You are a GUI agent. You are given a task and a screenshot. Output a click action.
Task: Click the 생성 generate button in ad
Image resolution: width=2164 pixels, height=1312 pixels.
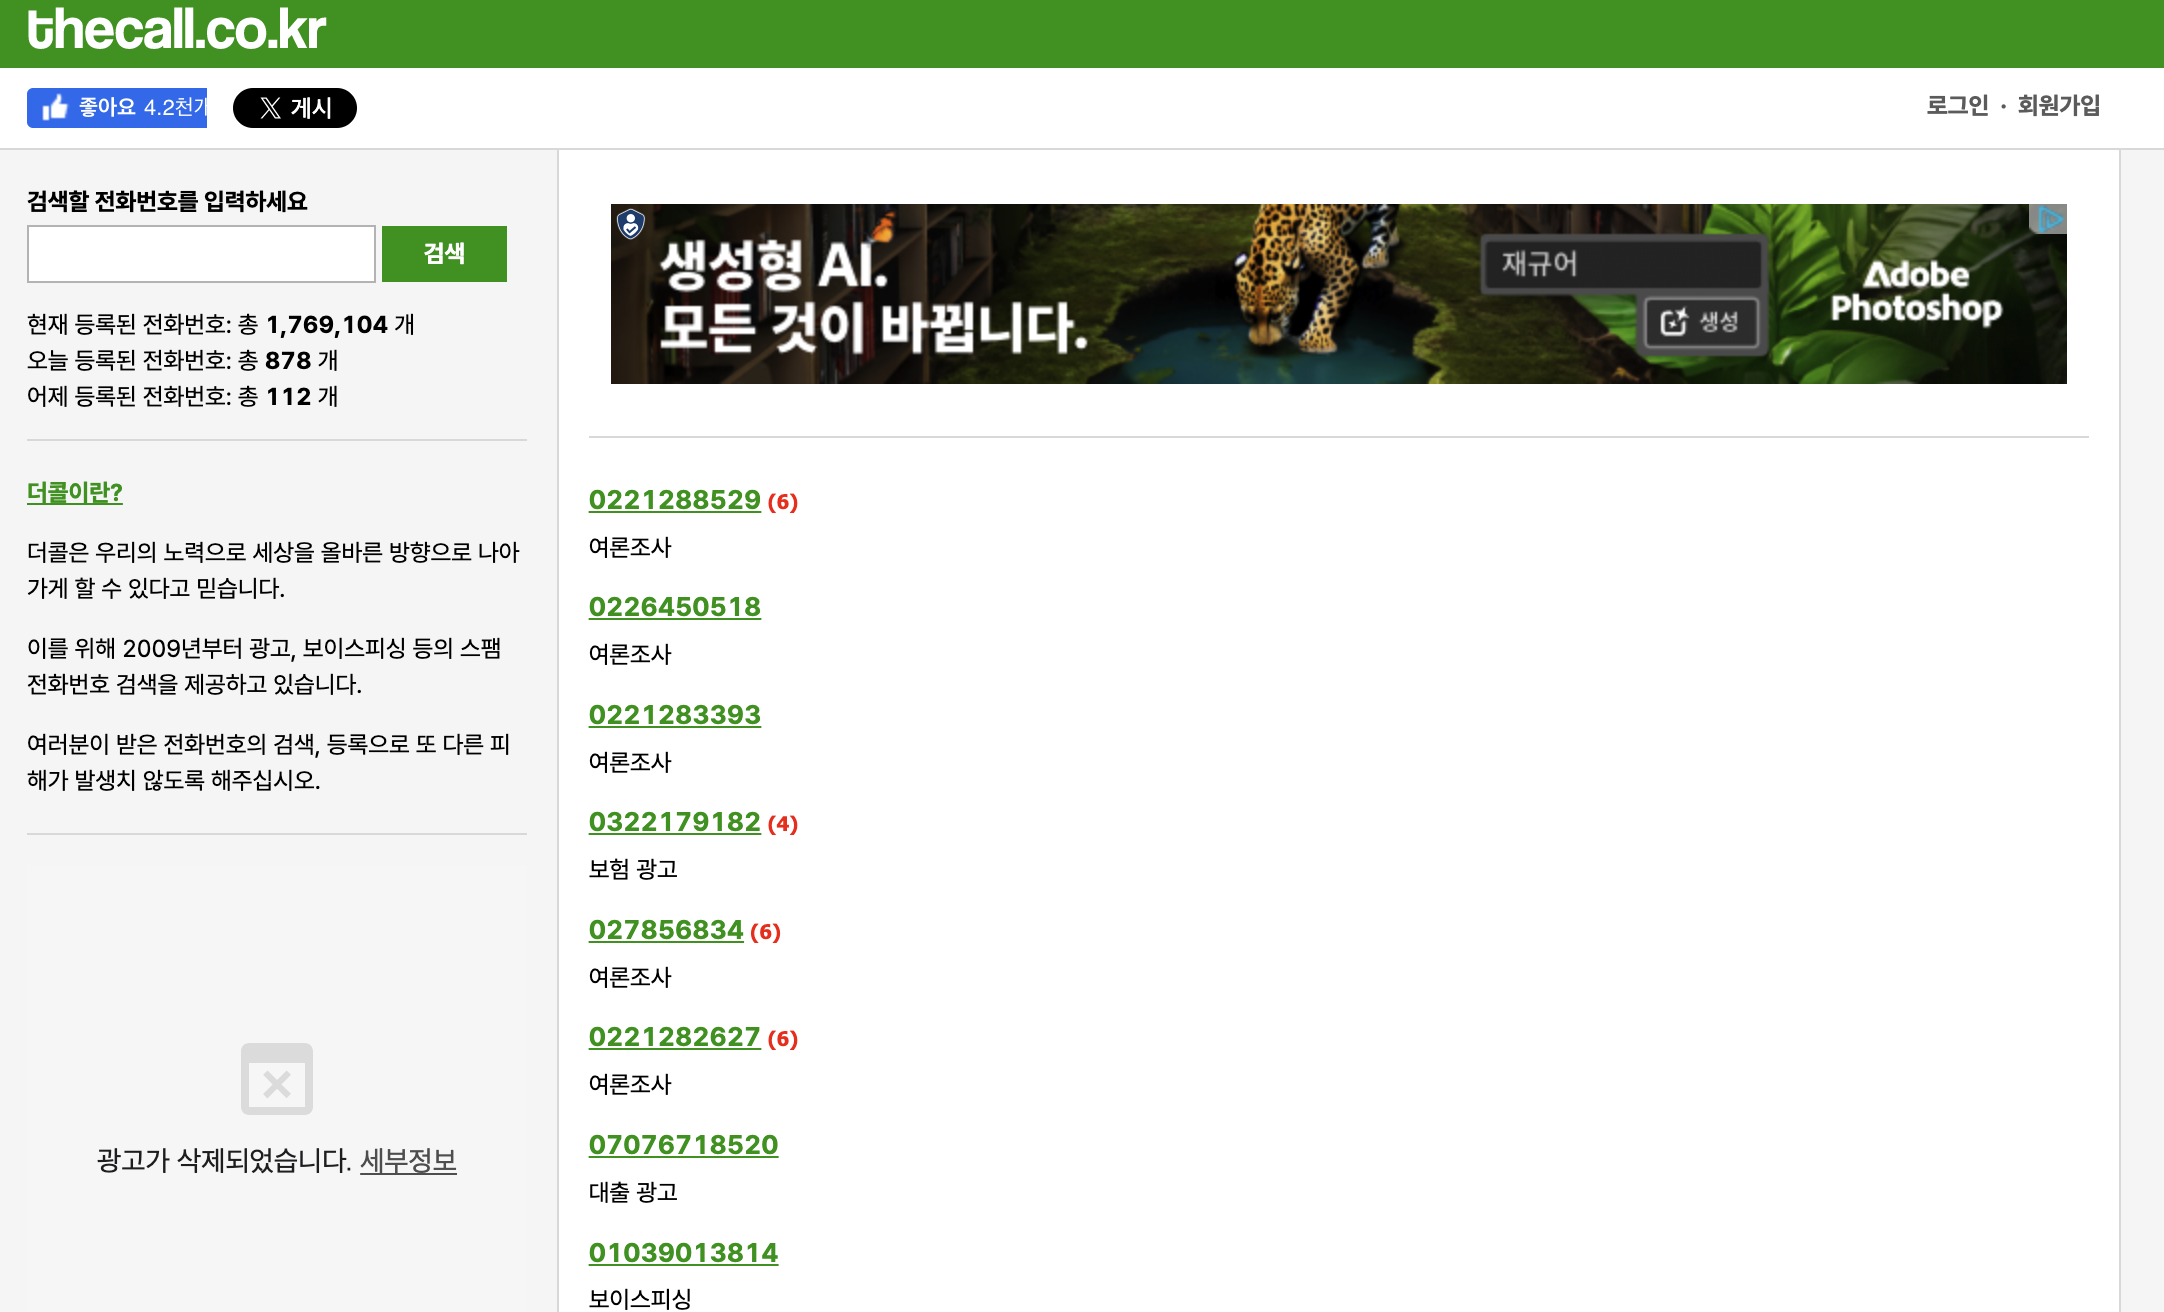[1701, 322]
